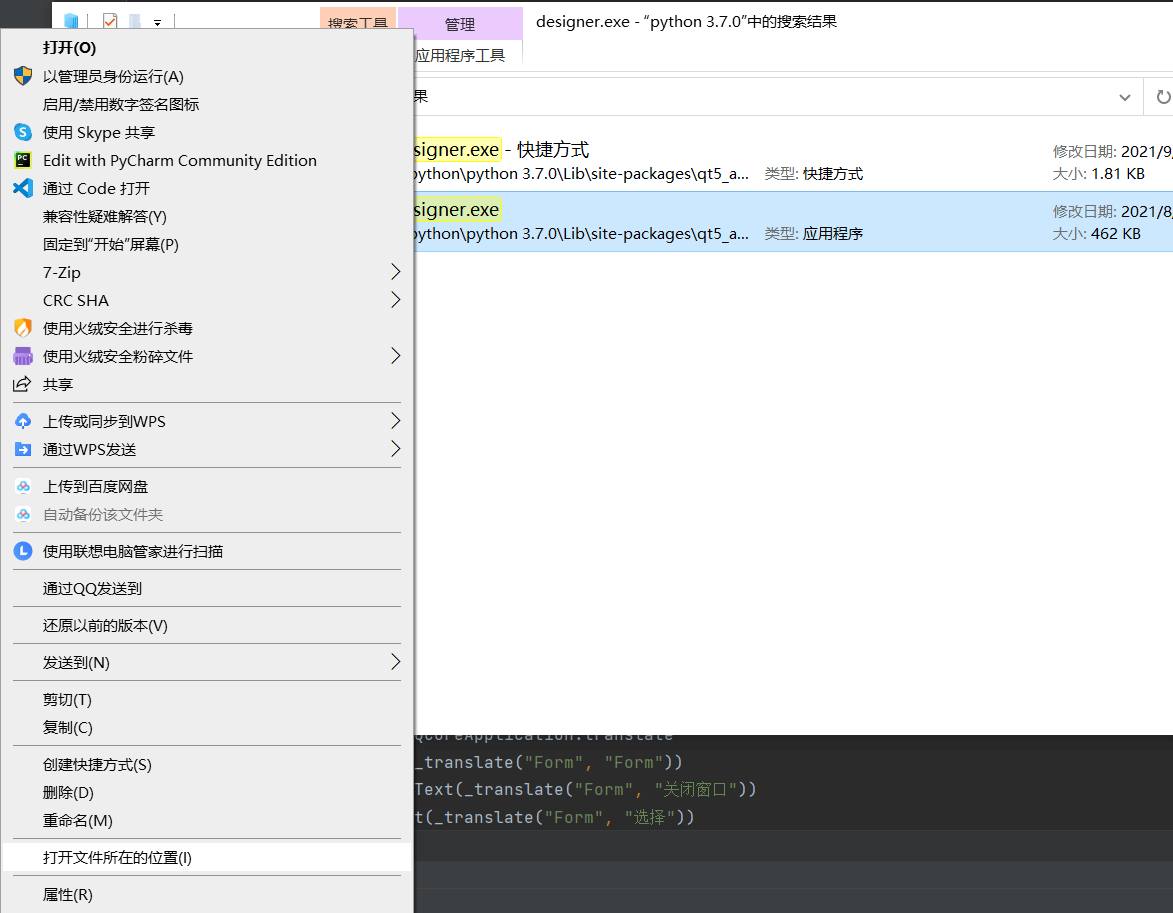Image resolution: width=1173 pixels, height=913 pixels.
Task: Click the share arrow icon
Action: coord(22,384)
